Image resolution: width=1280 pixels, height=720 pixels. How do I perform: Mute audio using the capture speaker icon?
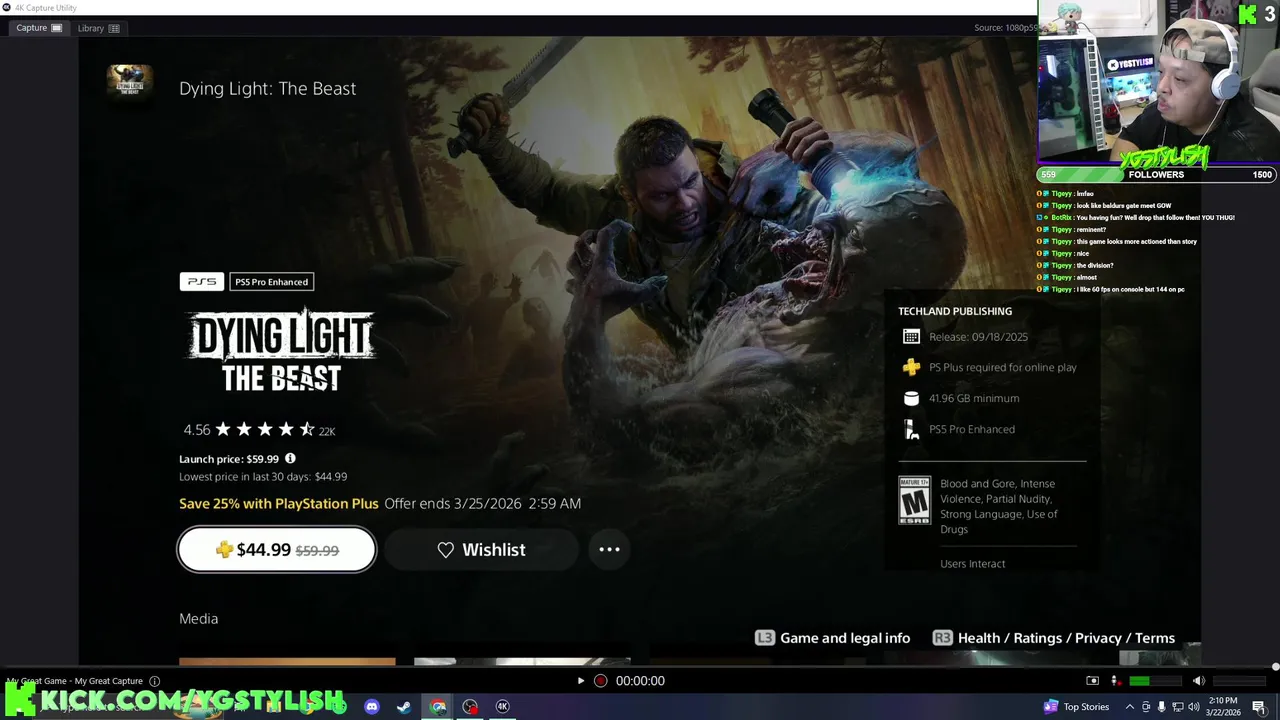(1198, 681)
